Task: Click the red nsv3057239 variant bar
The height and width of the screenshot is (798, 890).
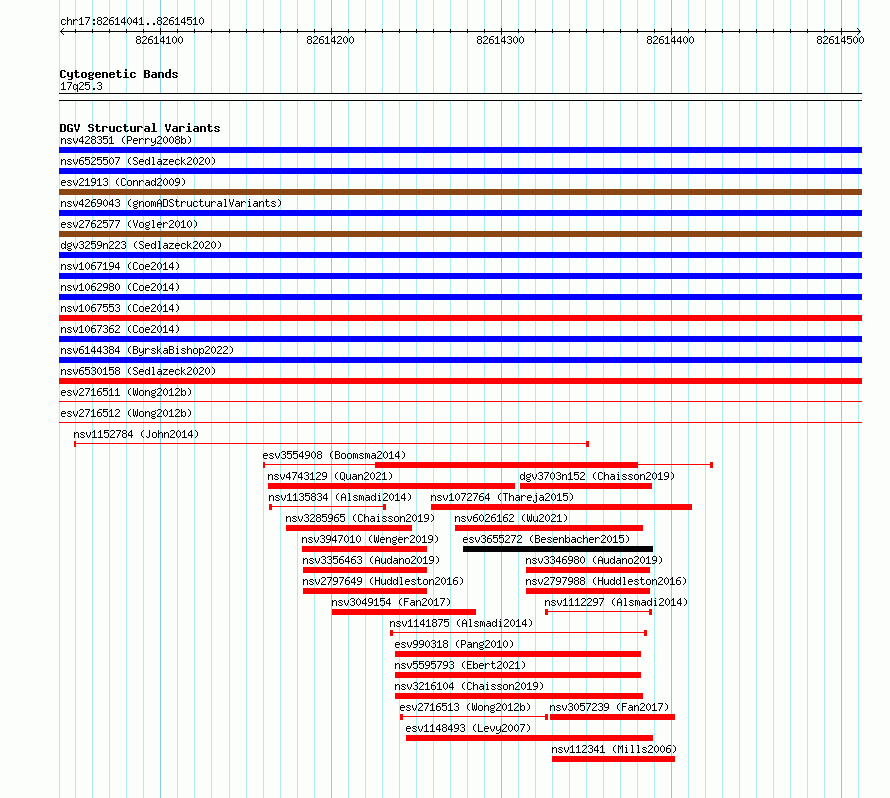Action: coord(612,717)
